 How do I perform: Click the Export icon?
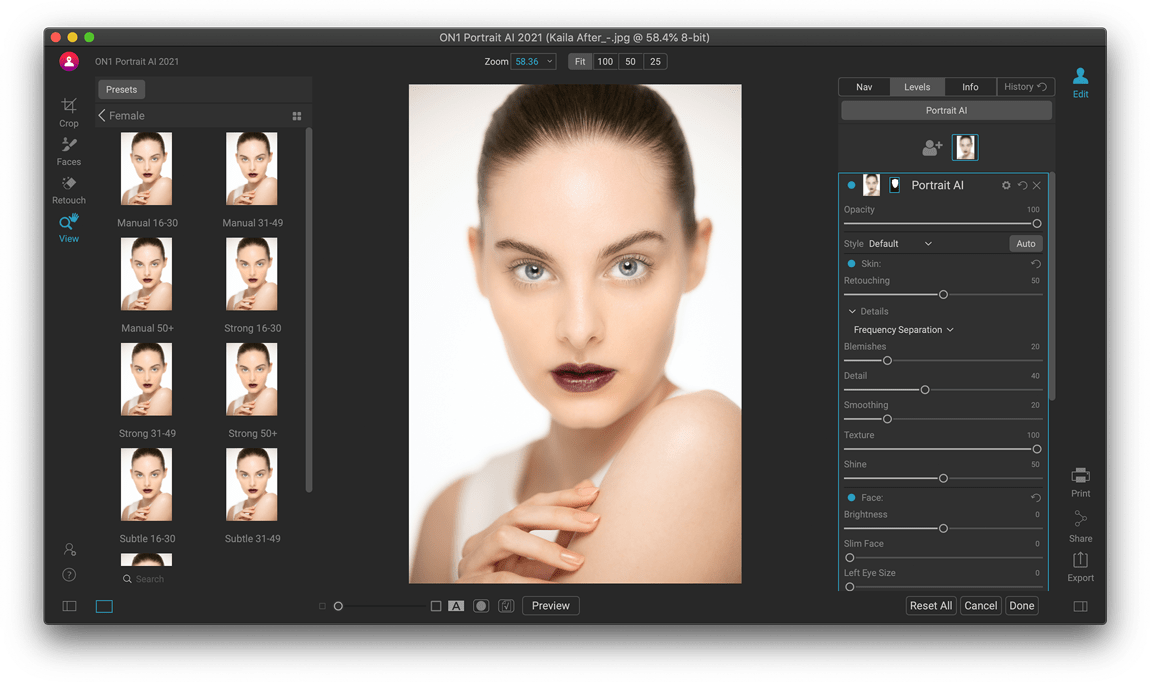[x=1080, y=568]
